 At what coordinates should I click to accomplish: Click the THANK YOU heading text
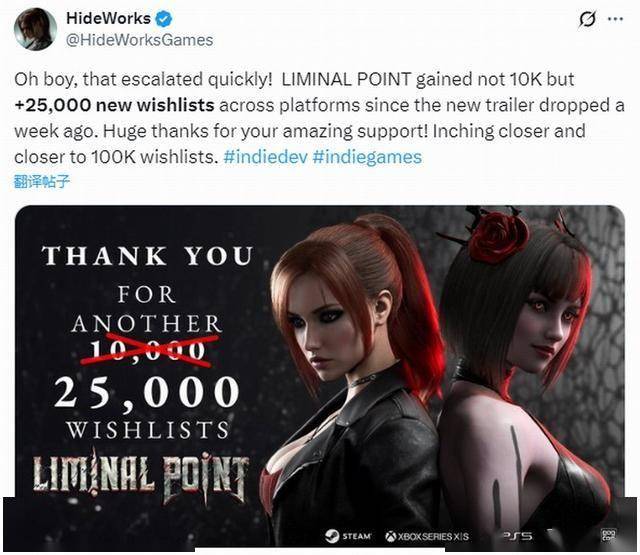coord(147,256)
